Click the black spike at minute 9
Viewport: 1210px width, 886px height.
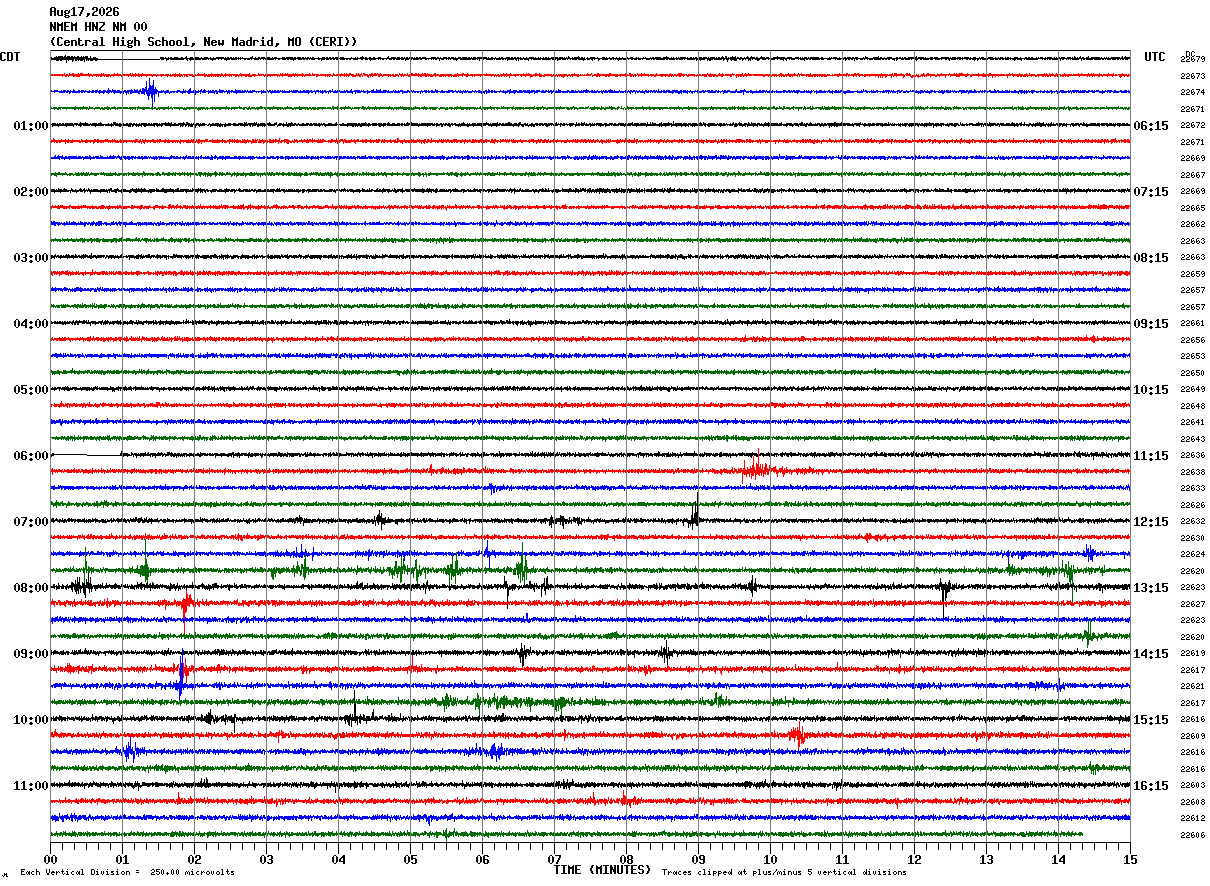[x=695, y=513]
